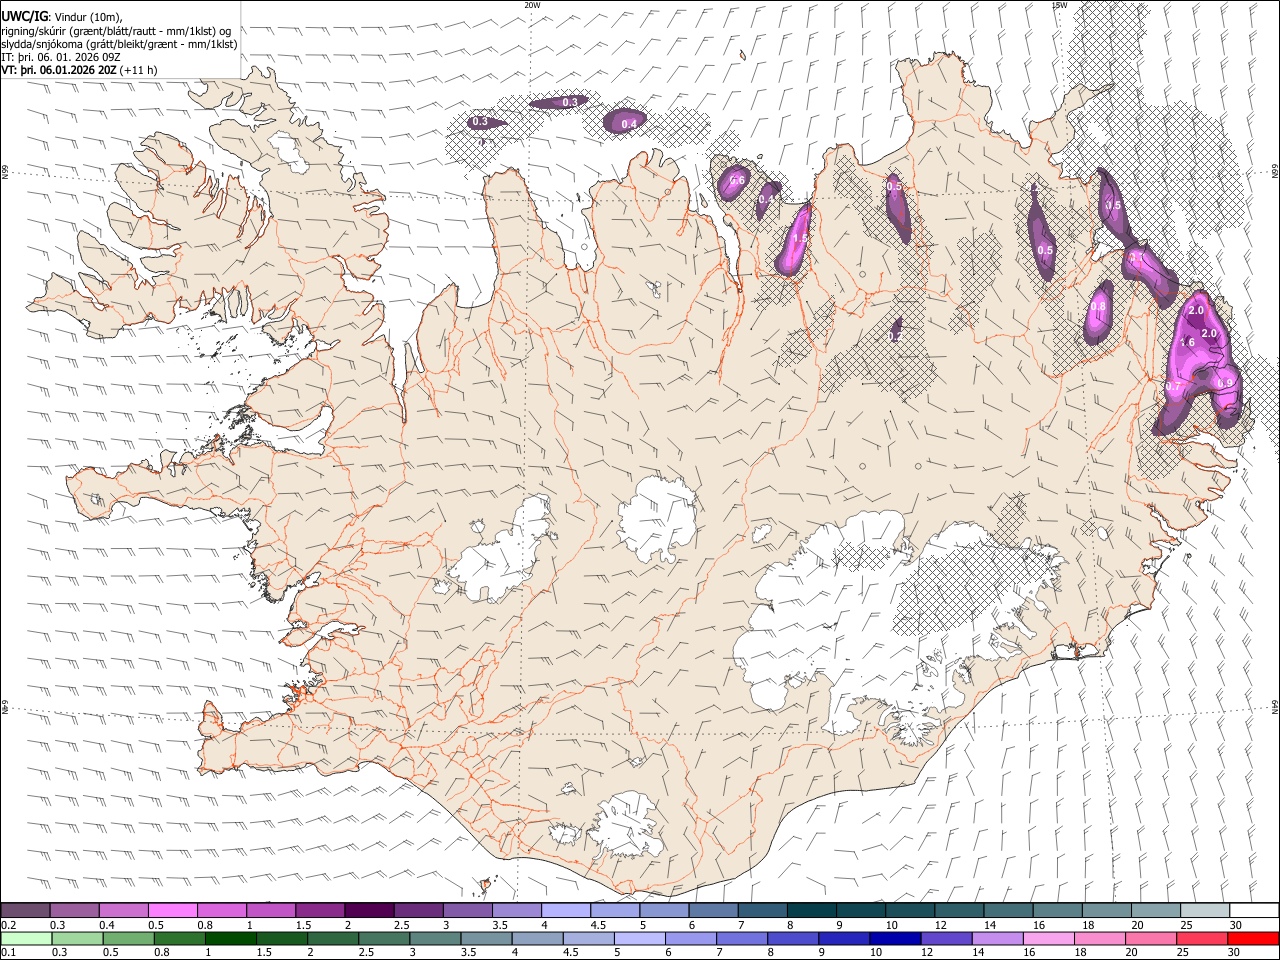Select the darkest purple swatch labeled 2

(x=369, y=910)
